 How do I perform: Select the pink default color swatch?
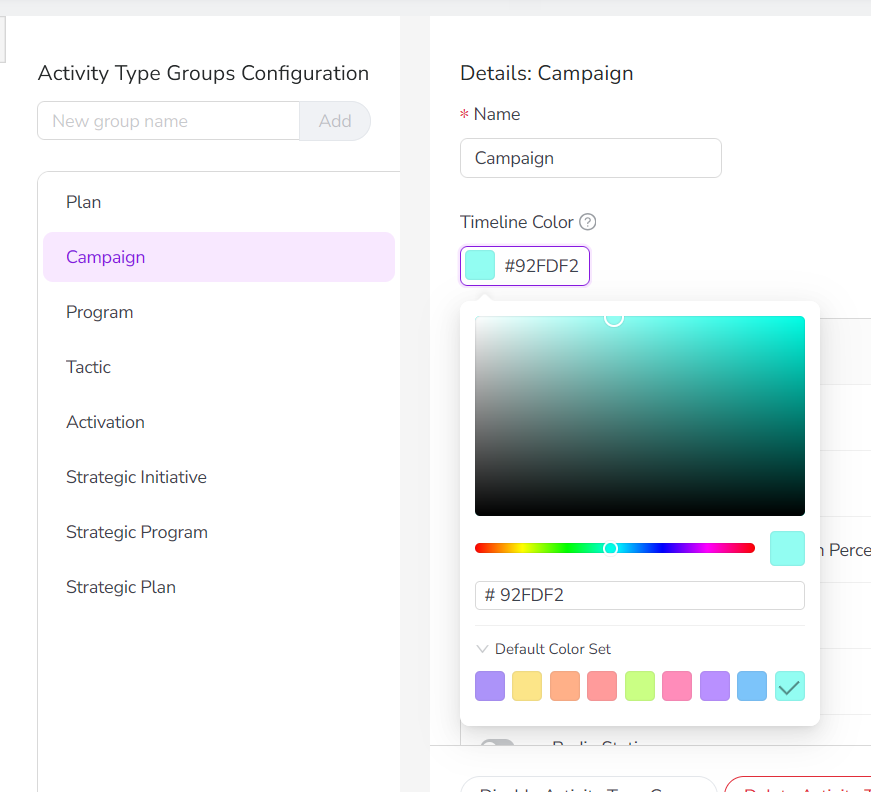677,686
